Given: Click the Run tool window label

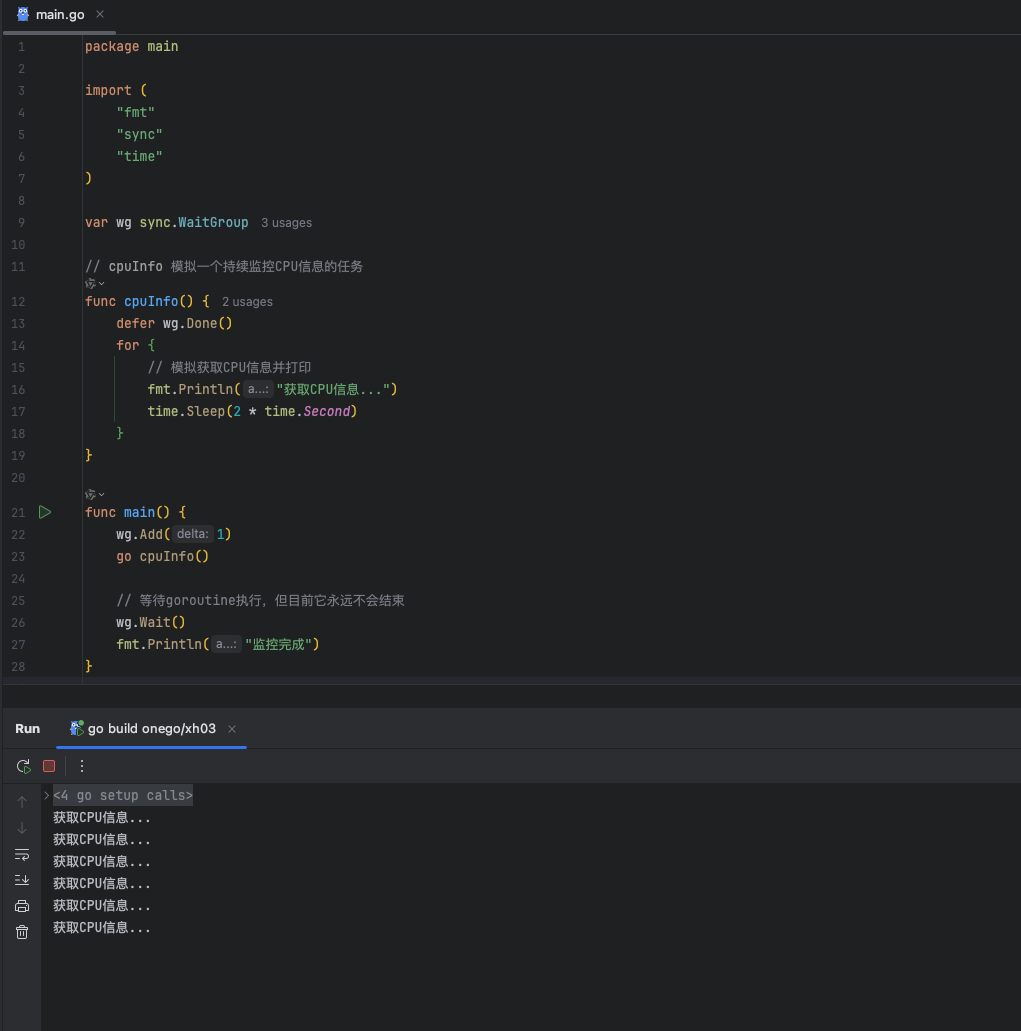Looking at the screenshot, I should click(x=28, y=729).
